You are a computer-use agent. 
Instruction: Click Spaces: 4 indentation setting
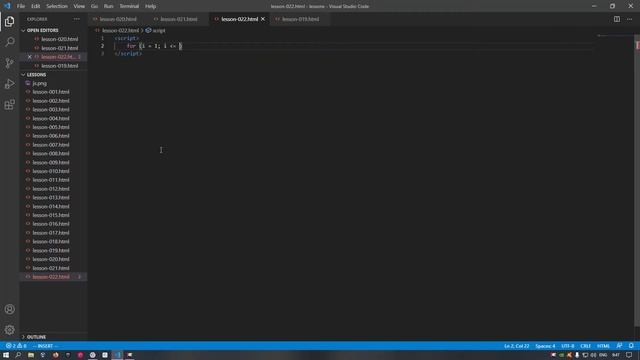545,346
